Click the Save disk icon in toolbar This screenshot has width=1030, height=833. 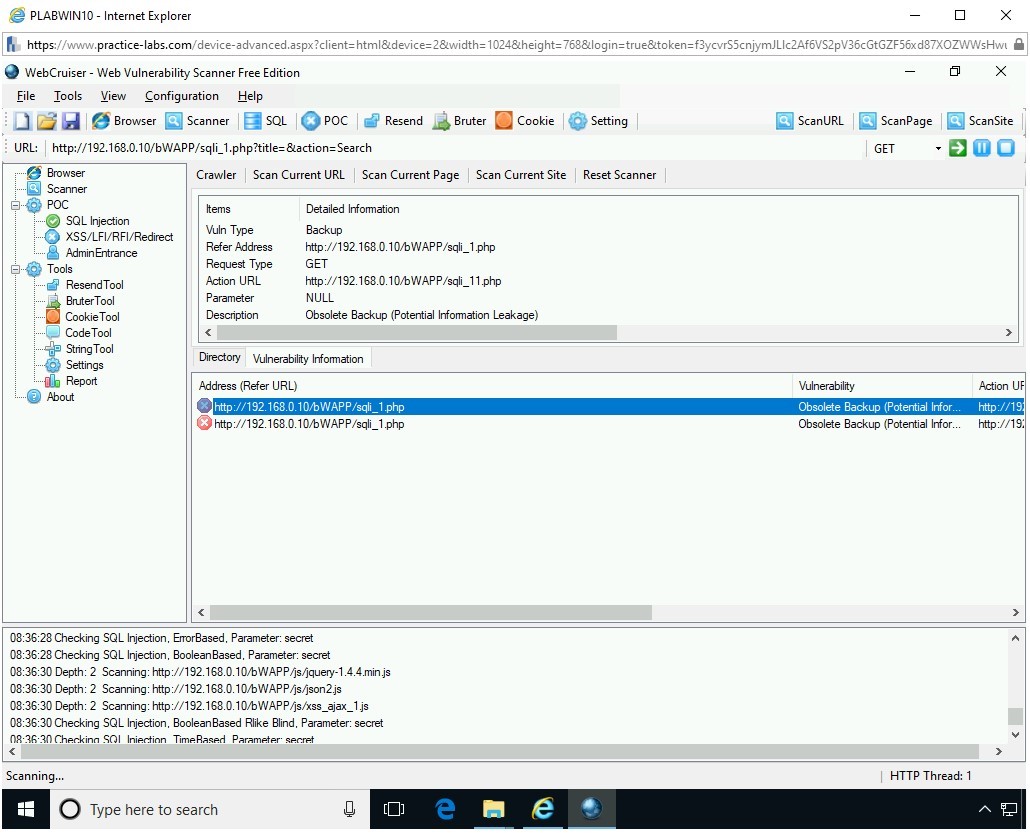[71, 121]
